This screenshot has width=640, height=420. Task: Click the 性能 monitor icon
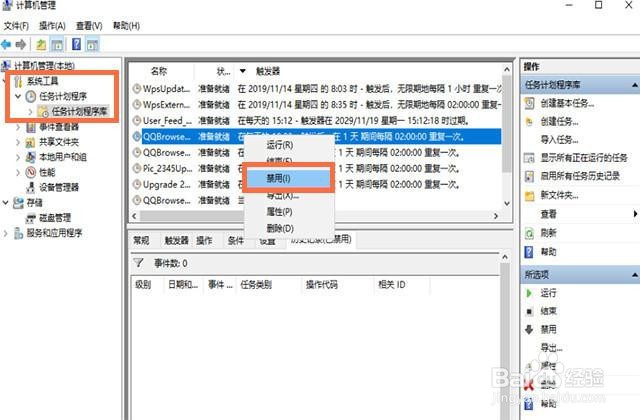[x=31, y=172]
